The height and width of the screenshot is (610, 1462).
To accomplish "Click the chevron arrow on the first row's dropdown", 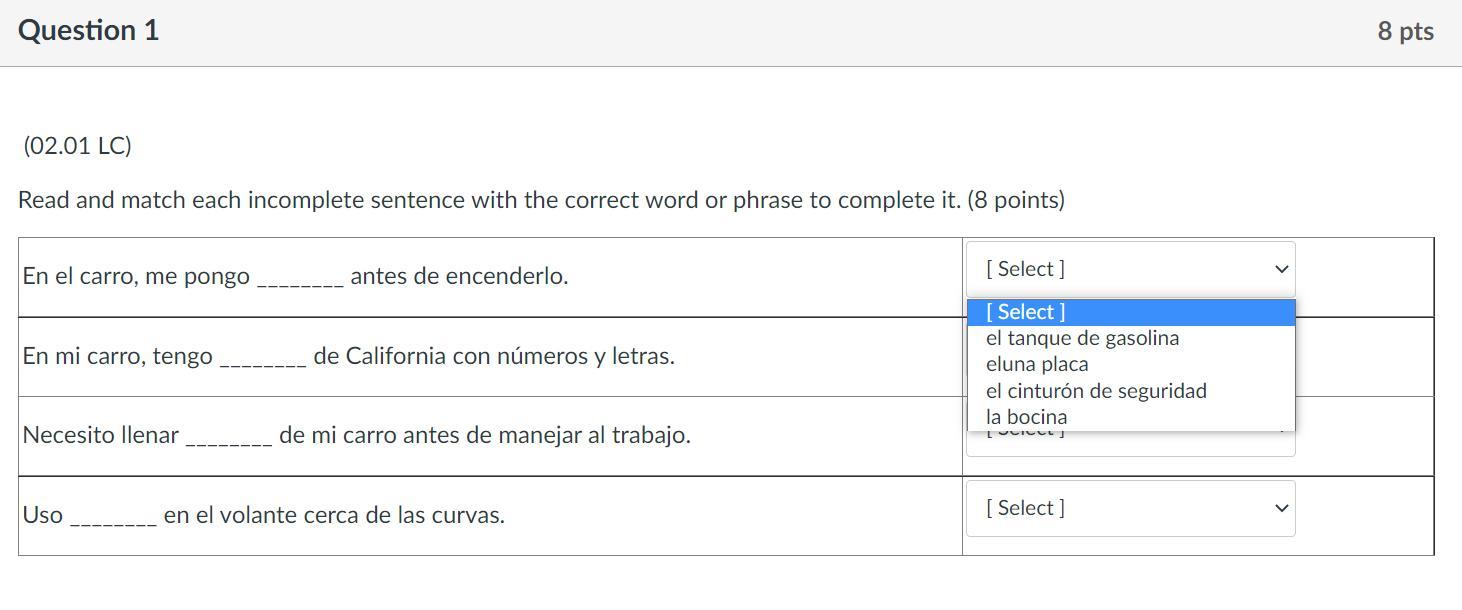I will (1281, 269).
